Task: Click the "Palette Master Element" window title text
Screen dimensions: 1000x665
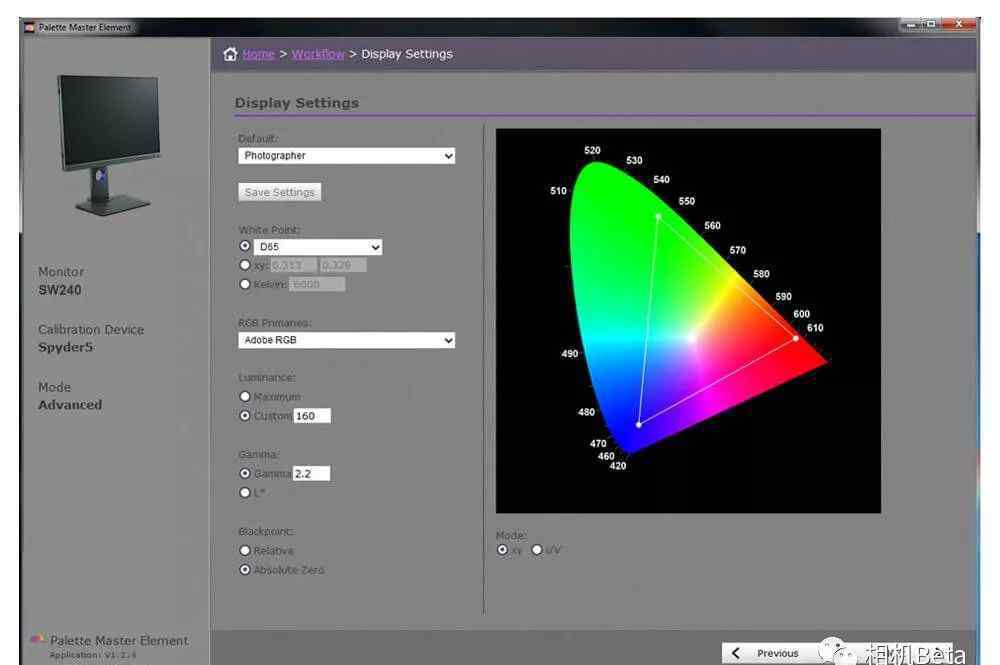Action: pos(84,27)
